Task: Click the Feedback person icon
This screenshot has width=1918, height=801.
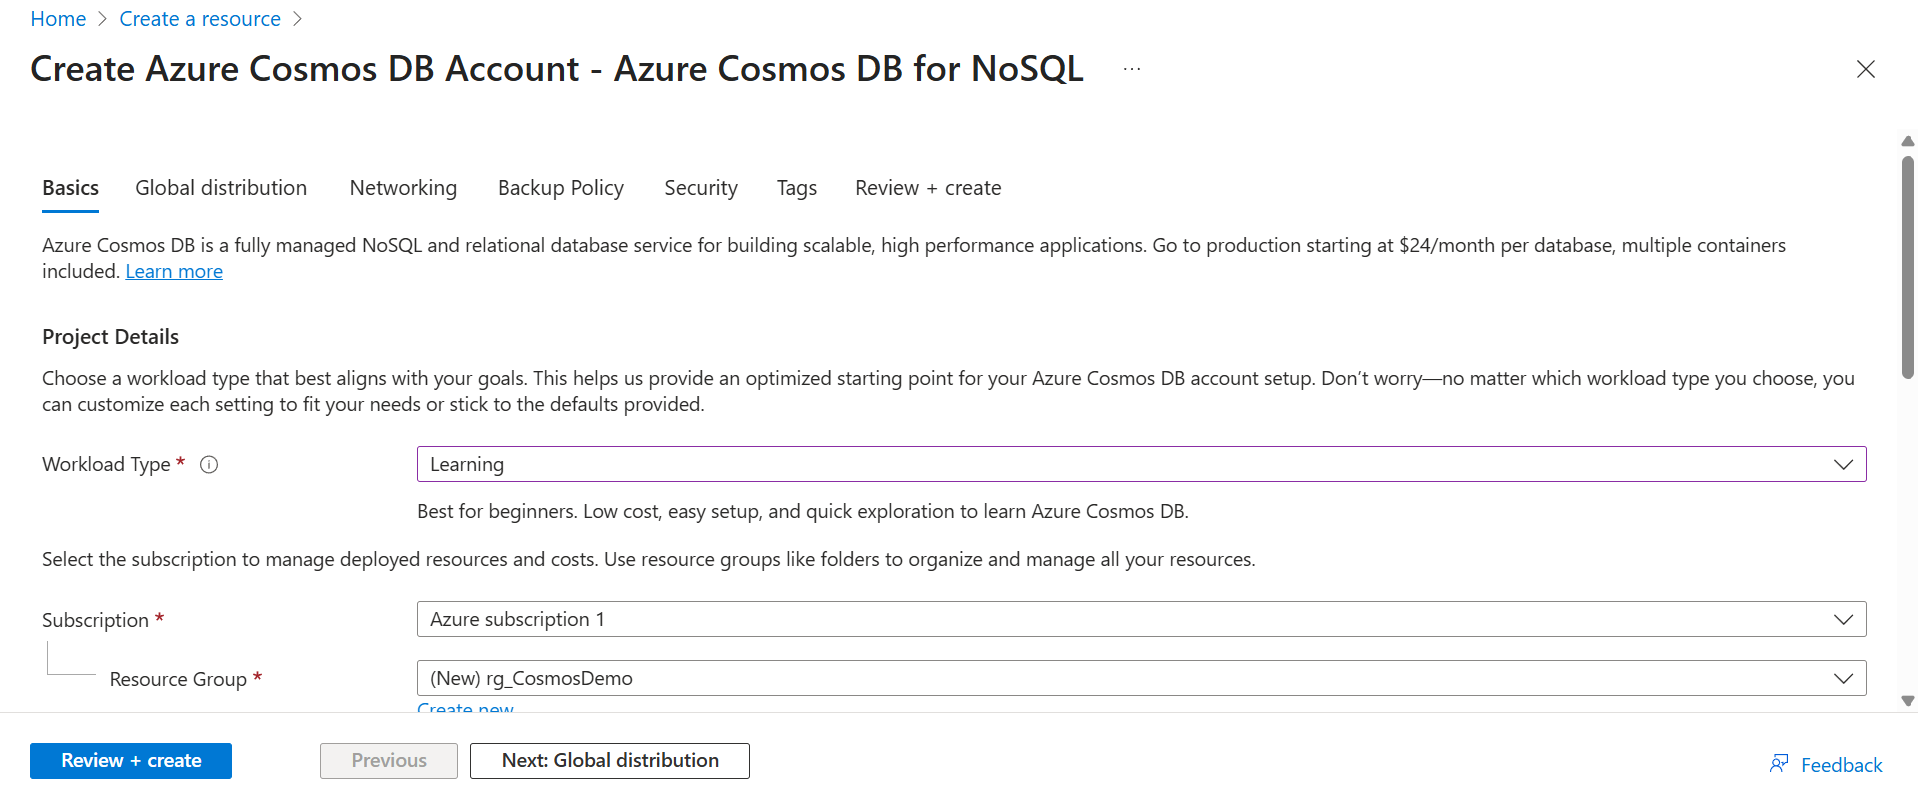Action: (1779, 764)
